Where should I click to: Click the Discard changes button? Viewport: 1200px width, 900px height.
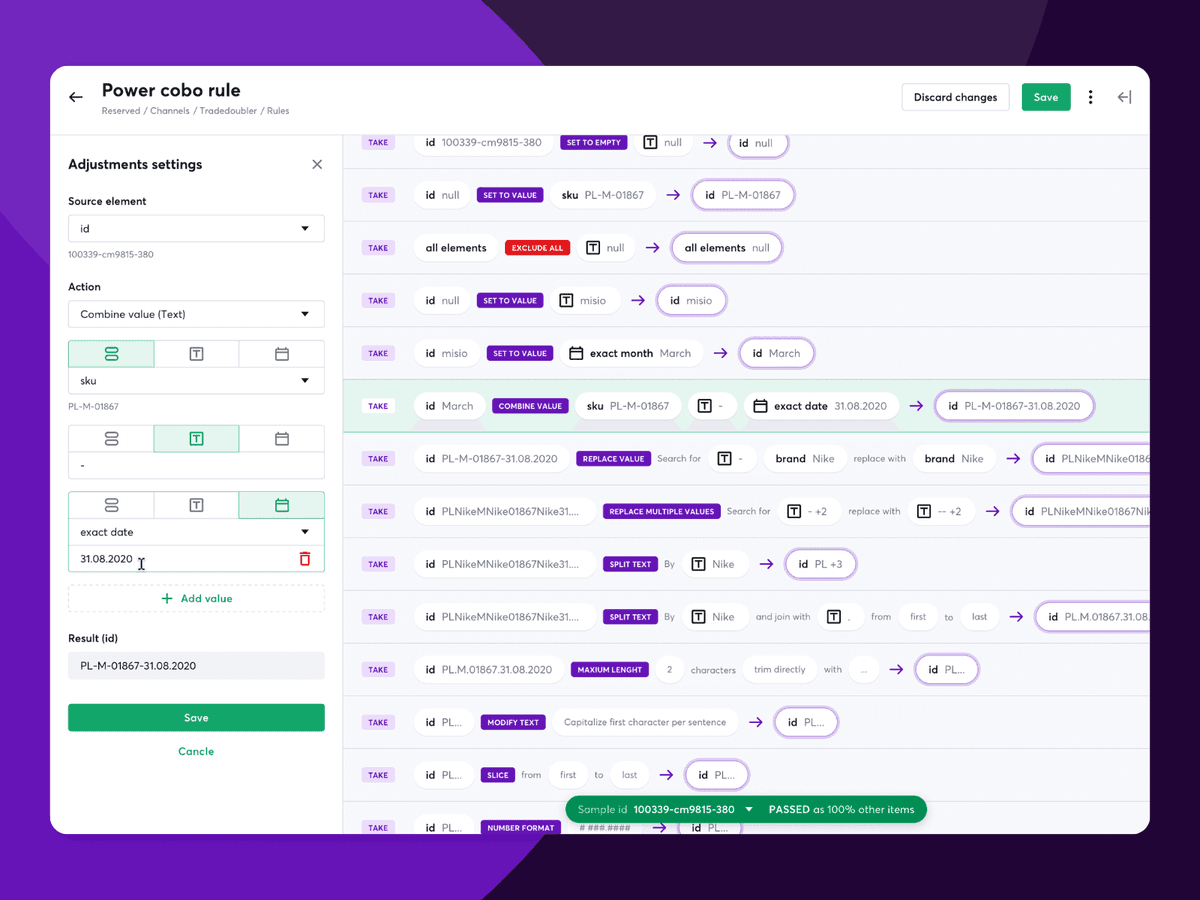[x=955, y=97]
